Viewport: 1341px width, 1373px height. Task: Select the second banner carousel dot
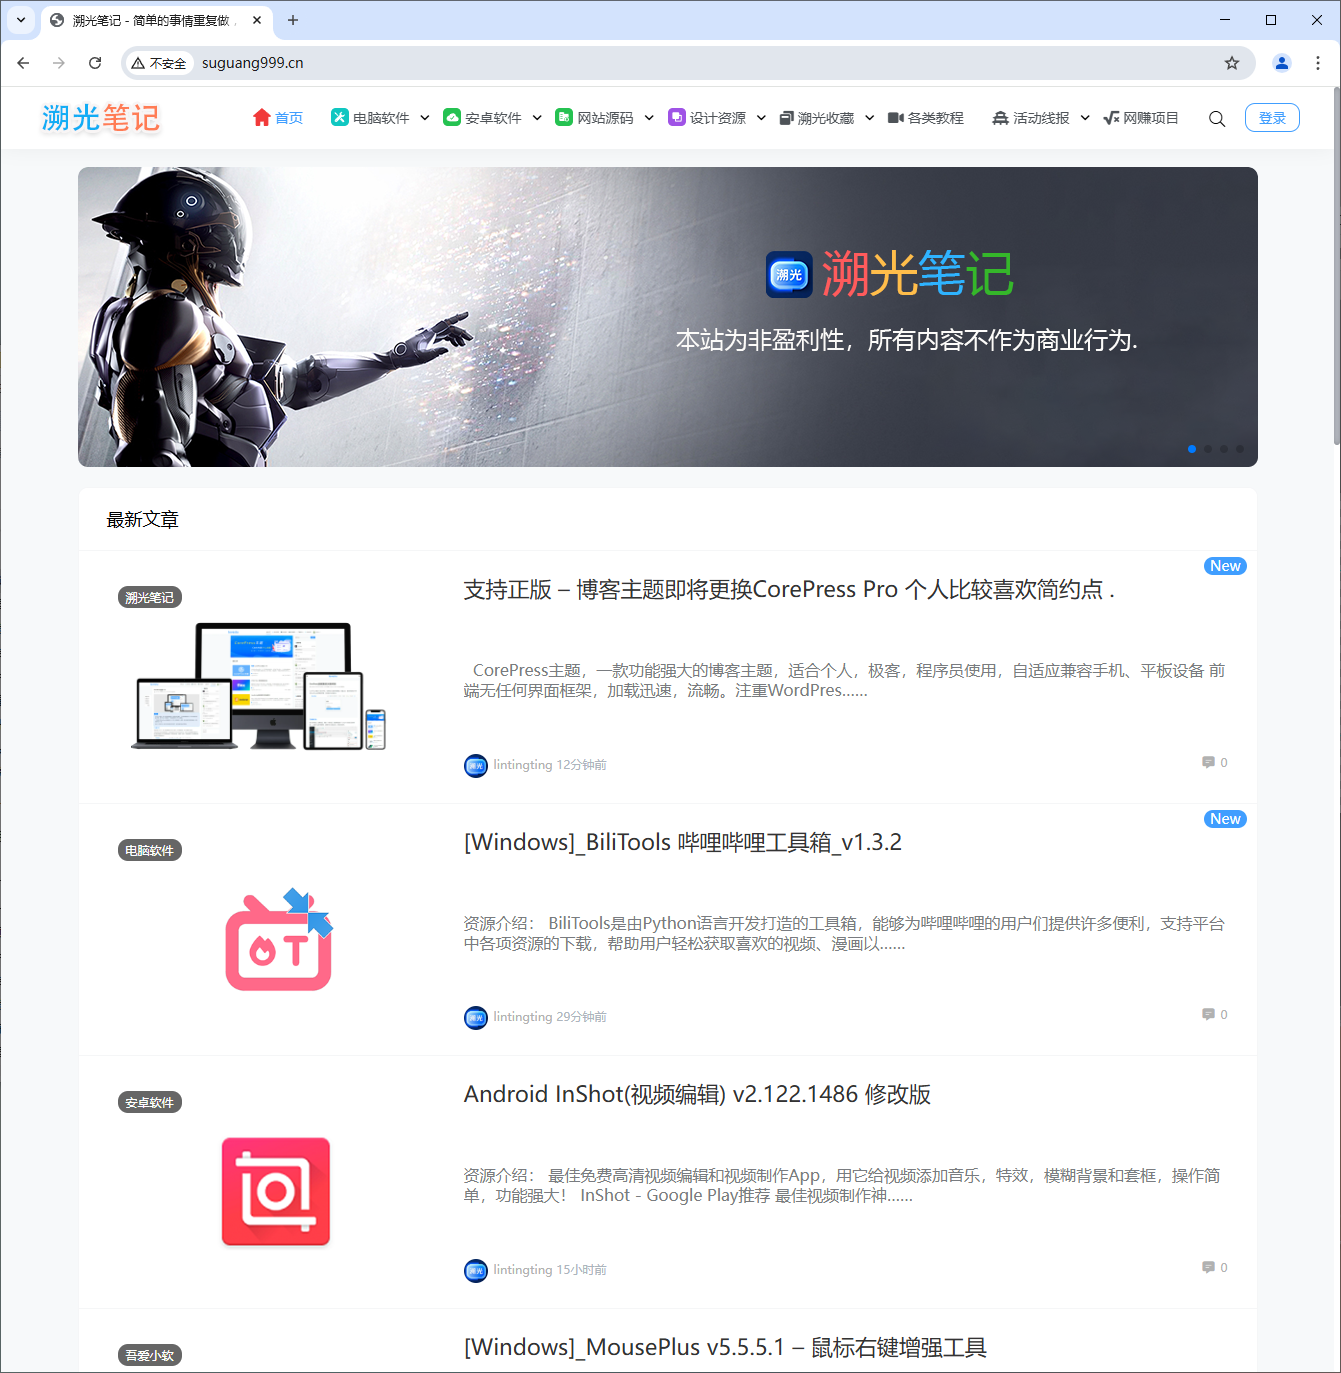1208,449
